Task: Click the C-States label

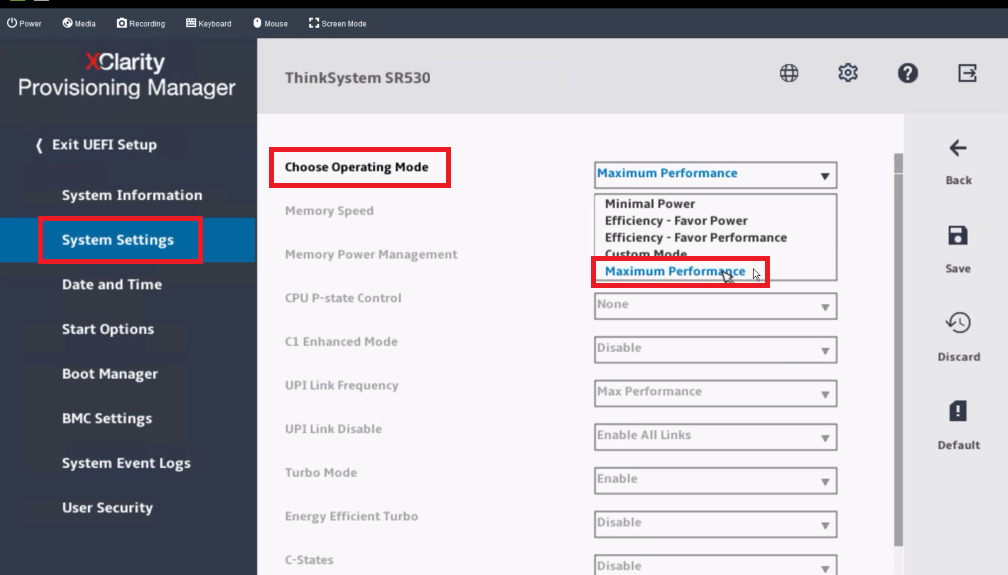Action: (x=309, y=560)
